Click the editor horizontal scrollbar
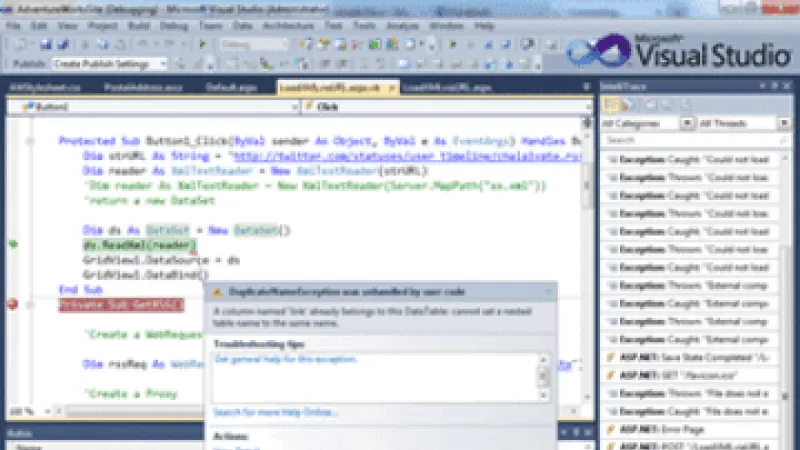800x450 pixels. click(316, 411)
